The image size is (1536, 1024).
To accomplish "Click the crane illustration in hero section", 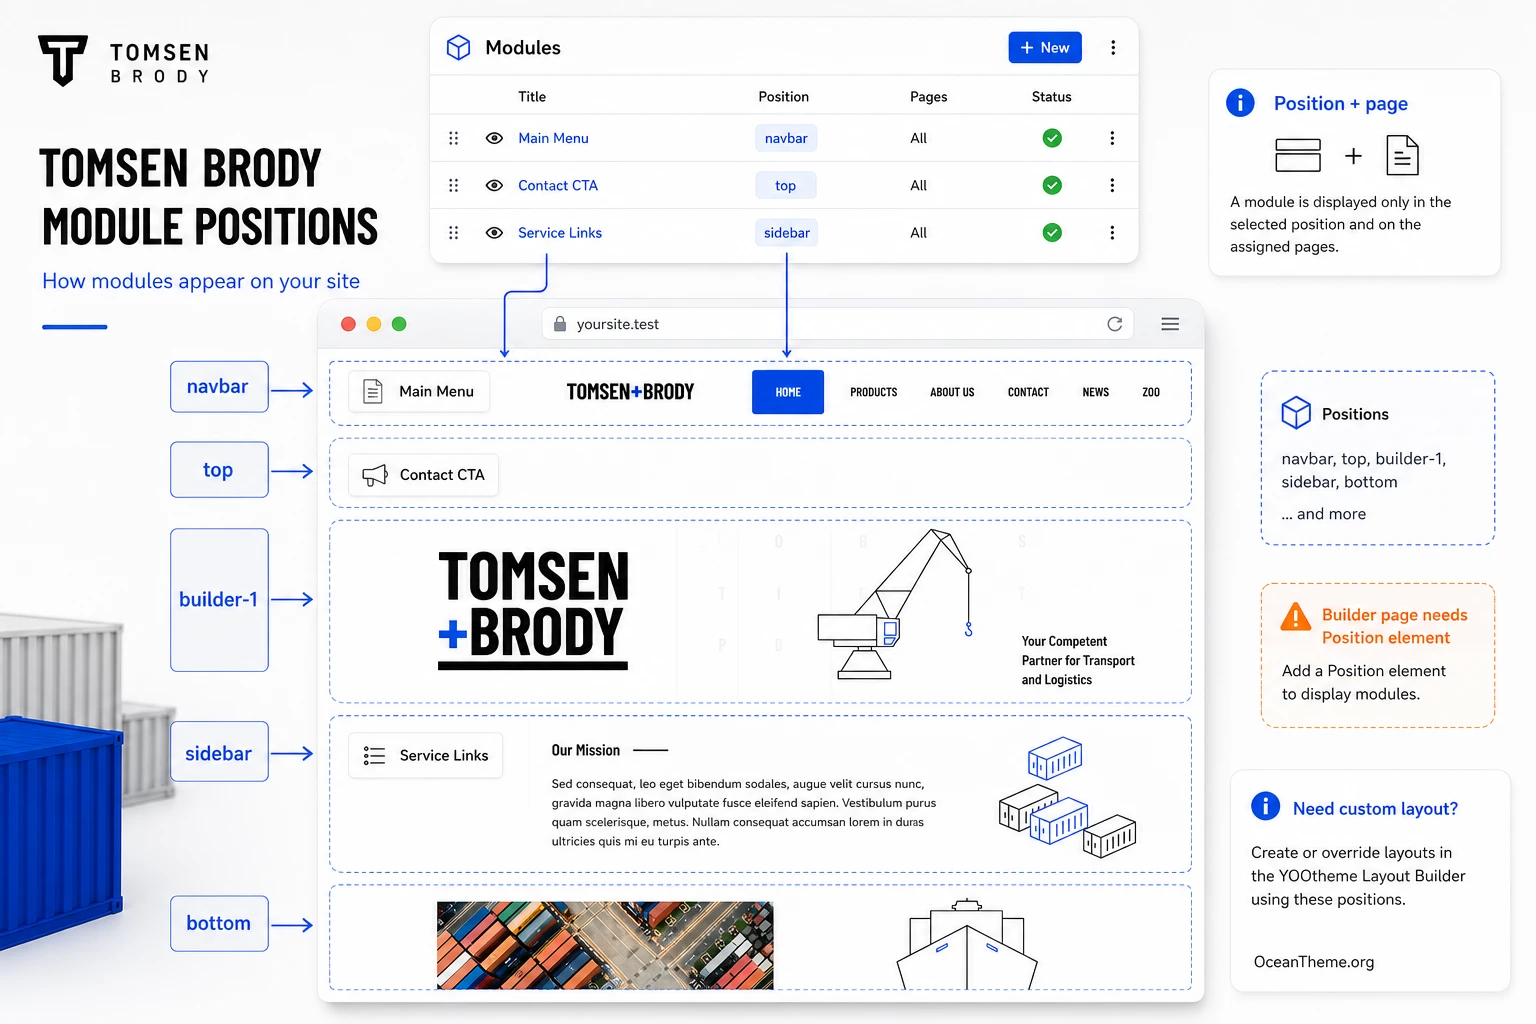I will tap(895, 605).
